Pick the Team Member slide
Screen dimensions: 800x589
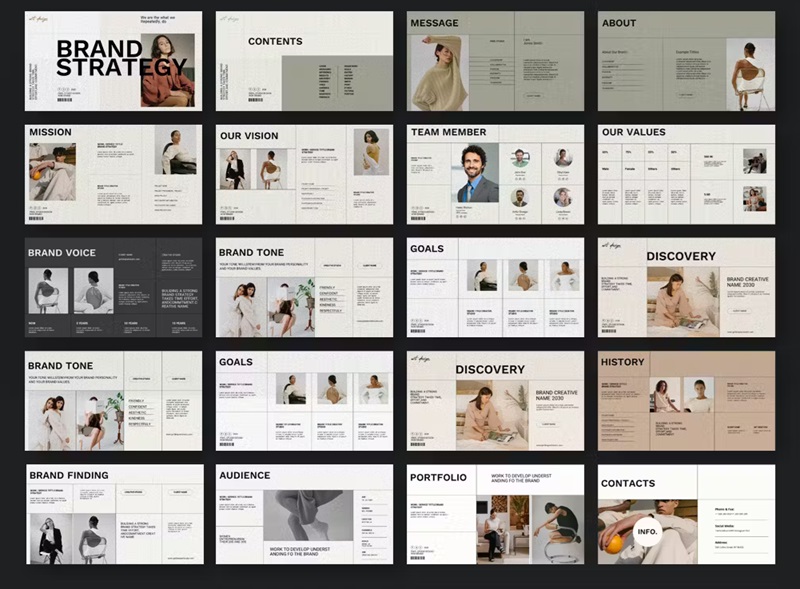495,174
